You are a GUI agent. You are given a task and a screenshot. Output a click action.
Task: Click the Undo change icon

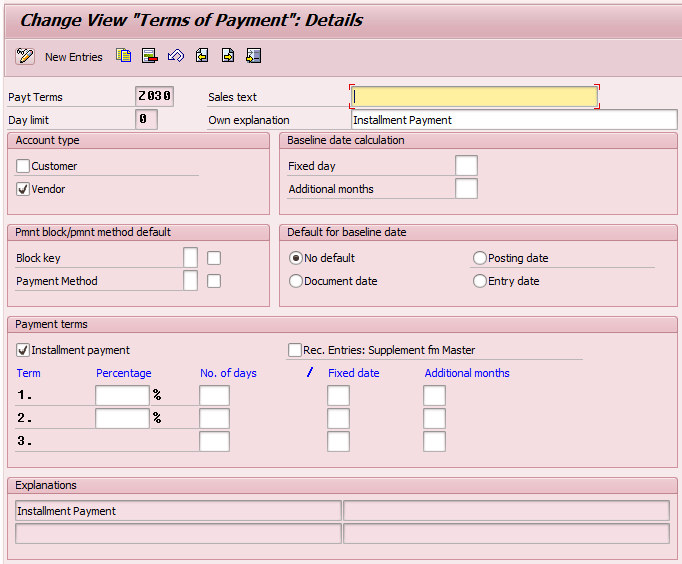[x=176, y=56]
